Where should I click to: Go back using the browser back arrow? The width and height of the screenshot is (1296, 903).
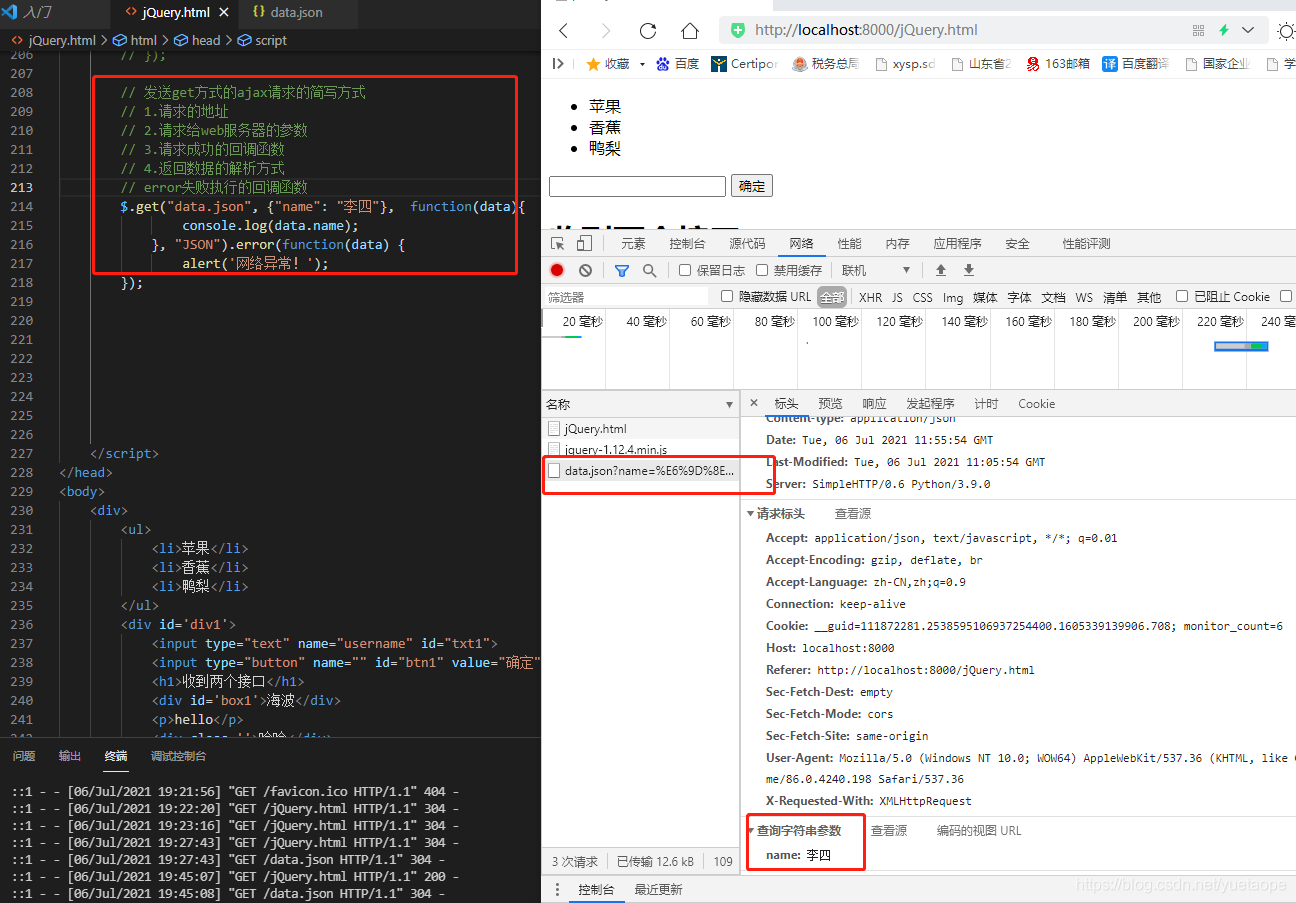coord(563,30)
